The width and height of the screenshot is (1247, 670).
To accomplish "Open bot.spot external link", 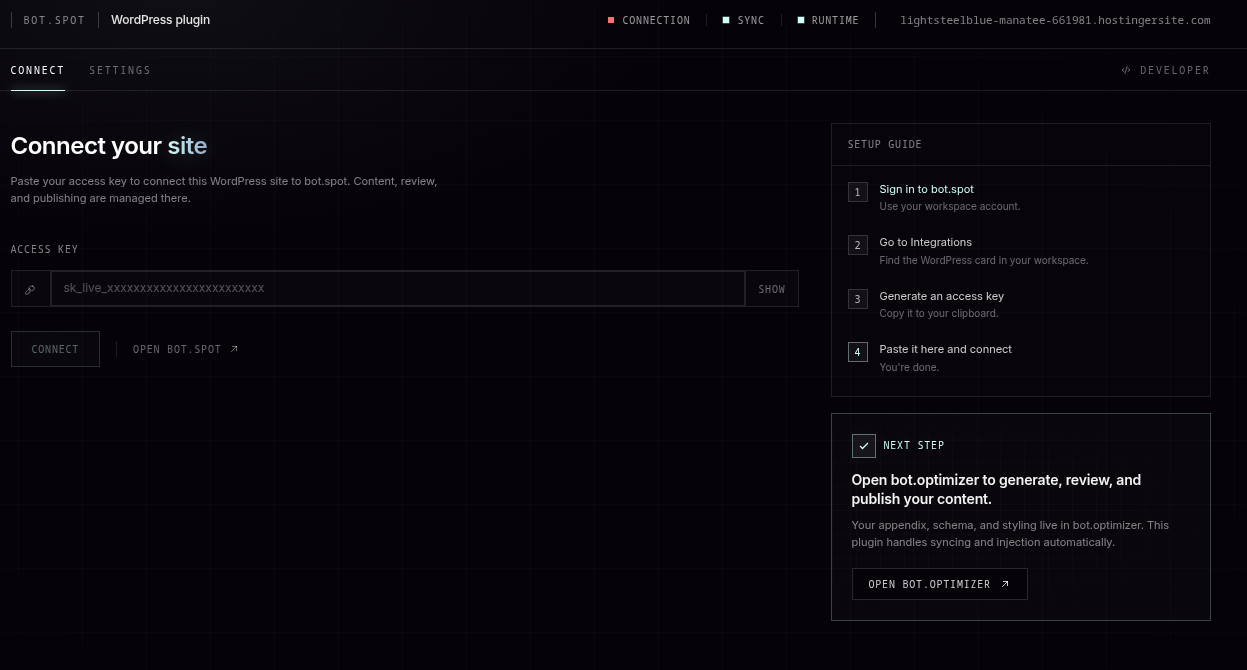I will point(186,349).
